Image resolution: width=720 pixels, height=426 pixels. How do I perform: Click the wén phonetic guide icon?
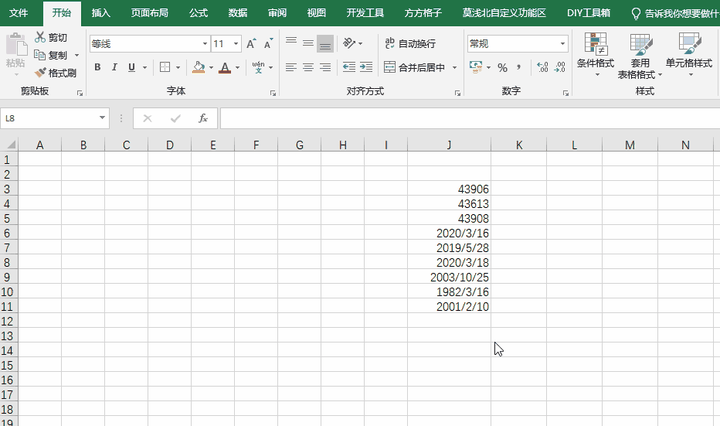(258, 67)
